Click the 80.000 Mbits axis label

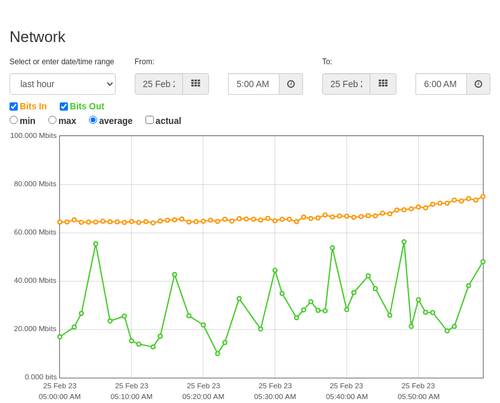coord(35,184)
